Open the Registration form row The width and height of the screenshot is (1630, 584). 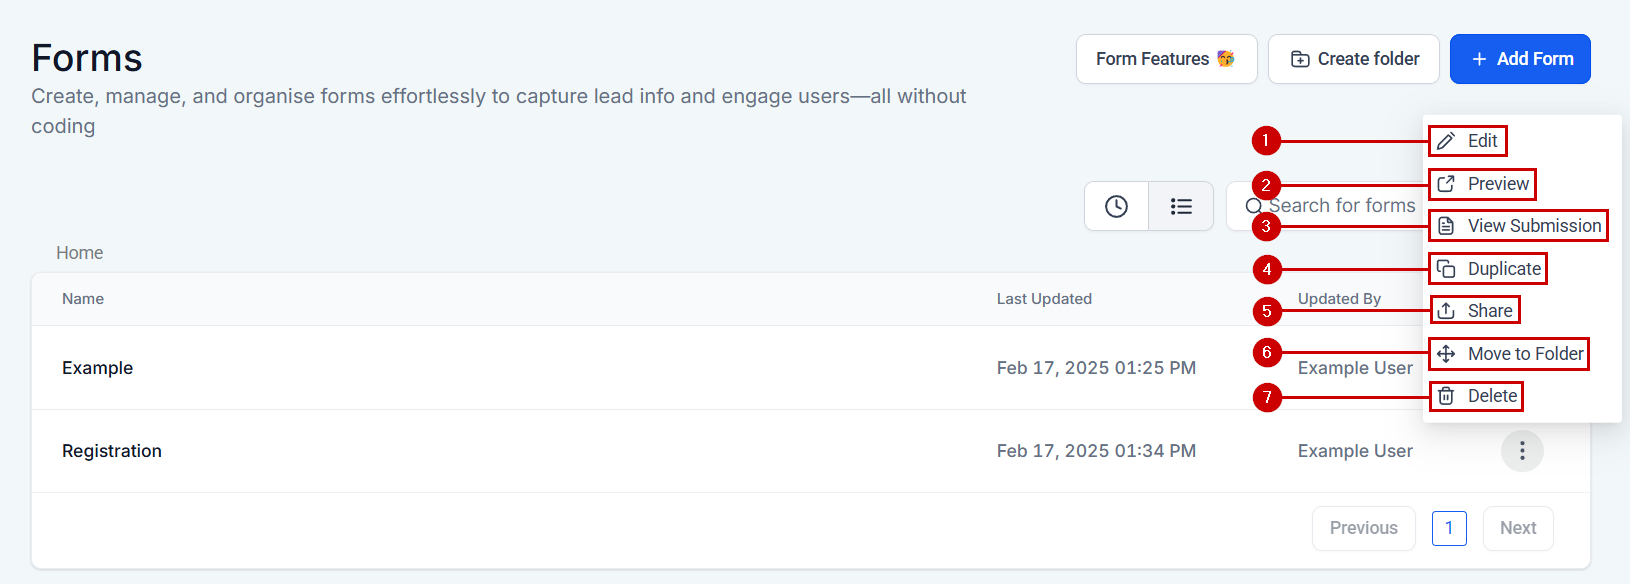pos(811,451)
